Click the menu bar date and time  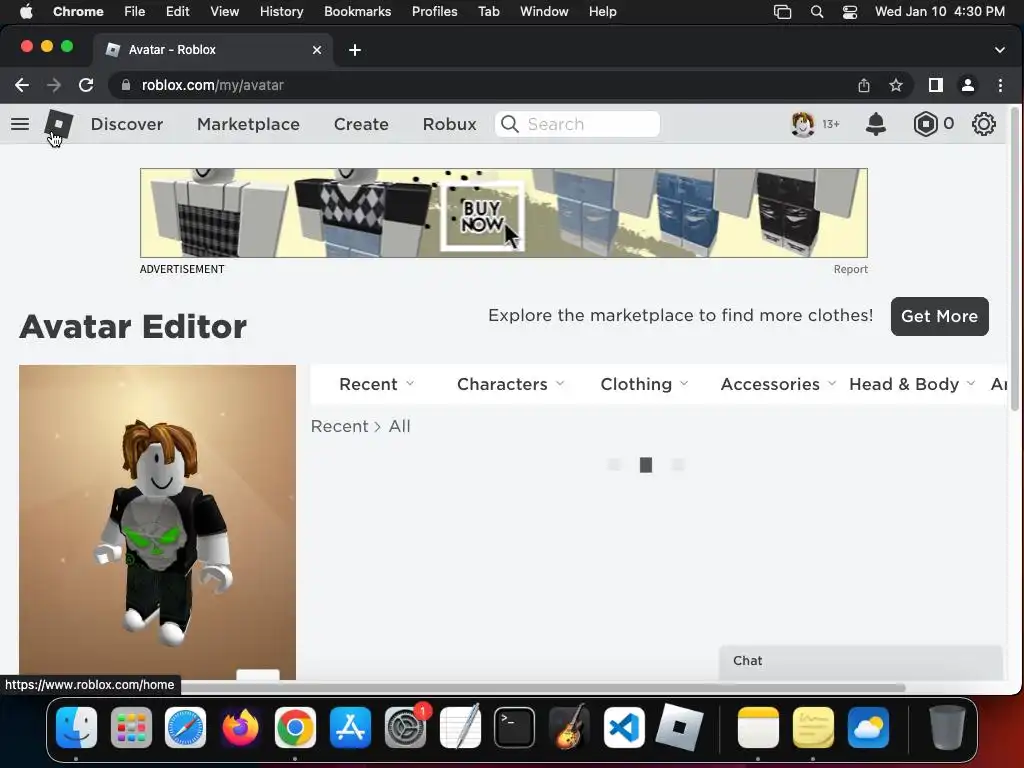point(940,12)
